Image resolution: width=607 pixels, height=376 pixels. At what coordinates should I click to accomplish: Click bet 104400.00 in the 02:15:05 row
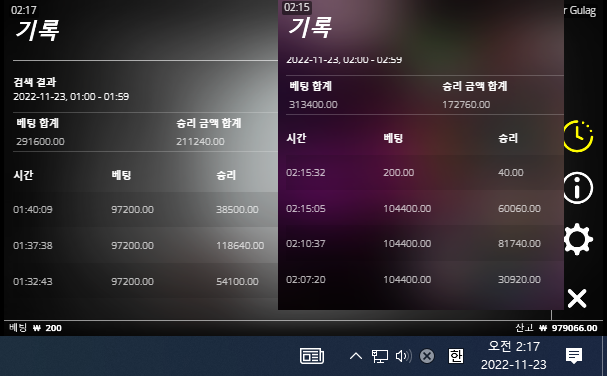(x=407, y=208)
